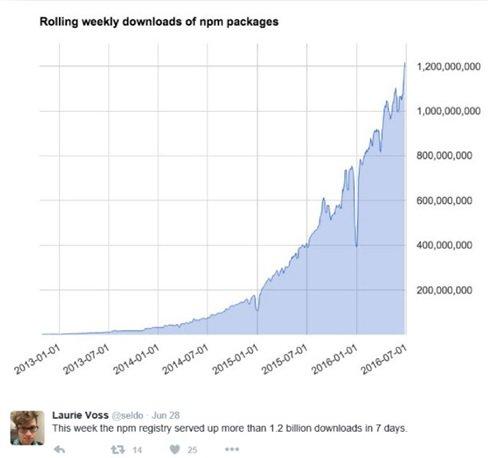Click the 200,000,000 y-axis label
The height and width of the screenshot is (458, 488).
click(444, 290)
